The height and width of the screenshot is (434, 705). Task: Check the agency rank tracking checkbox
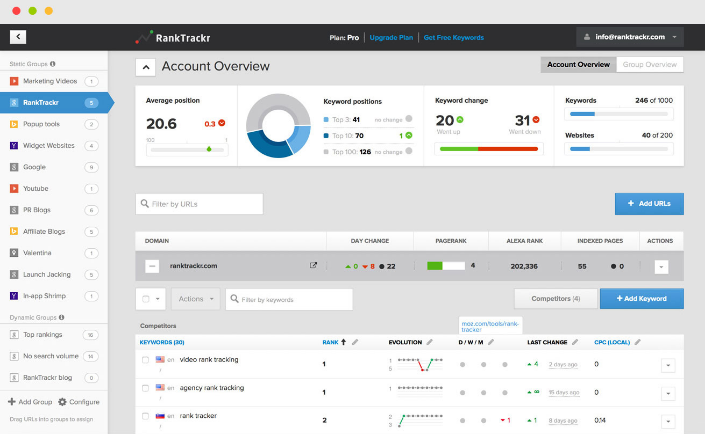coord(145,388)
